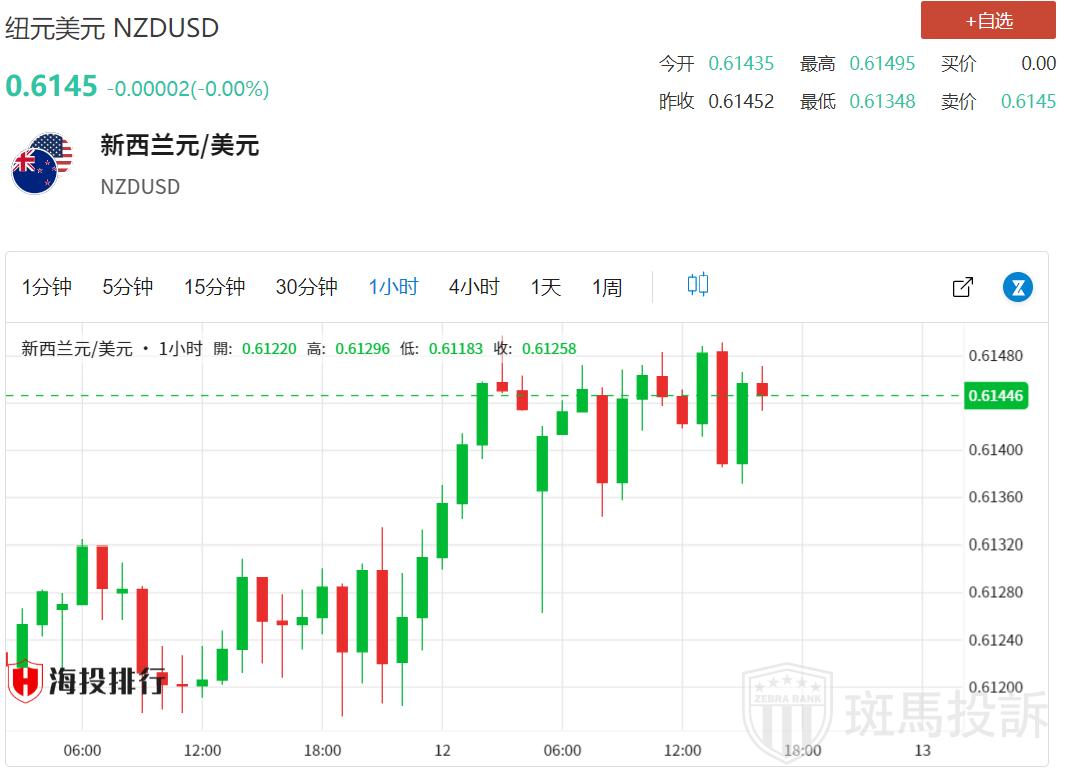This screenshot has height=776, width=1067.
Task: Open chart in popup window icon
Action: (962, 287)
